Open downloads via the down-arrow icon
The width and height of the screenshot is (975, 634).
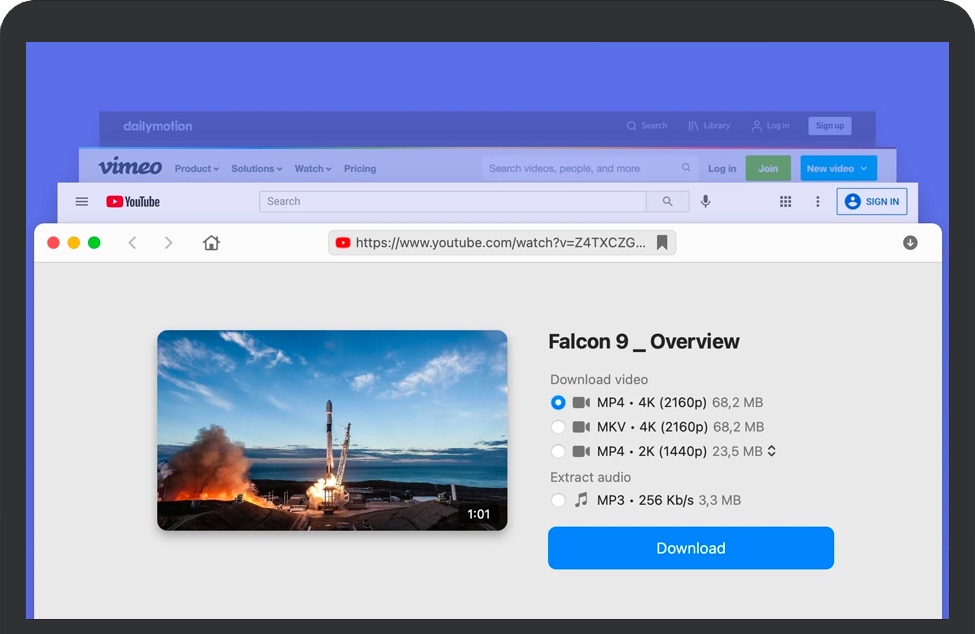(910, 243)
